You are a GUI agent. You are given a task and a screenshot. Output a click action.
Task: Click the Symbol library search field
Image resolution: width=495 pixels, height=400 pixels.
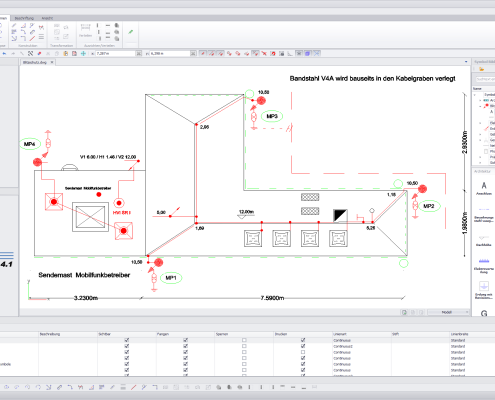click(485, 79)
